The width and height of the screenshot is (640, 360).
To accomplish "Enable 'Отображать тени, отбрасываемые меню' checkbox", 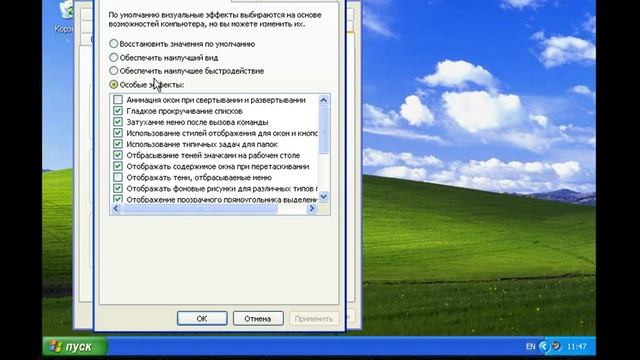I will (x=118, y=177).
